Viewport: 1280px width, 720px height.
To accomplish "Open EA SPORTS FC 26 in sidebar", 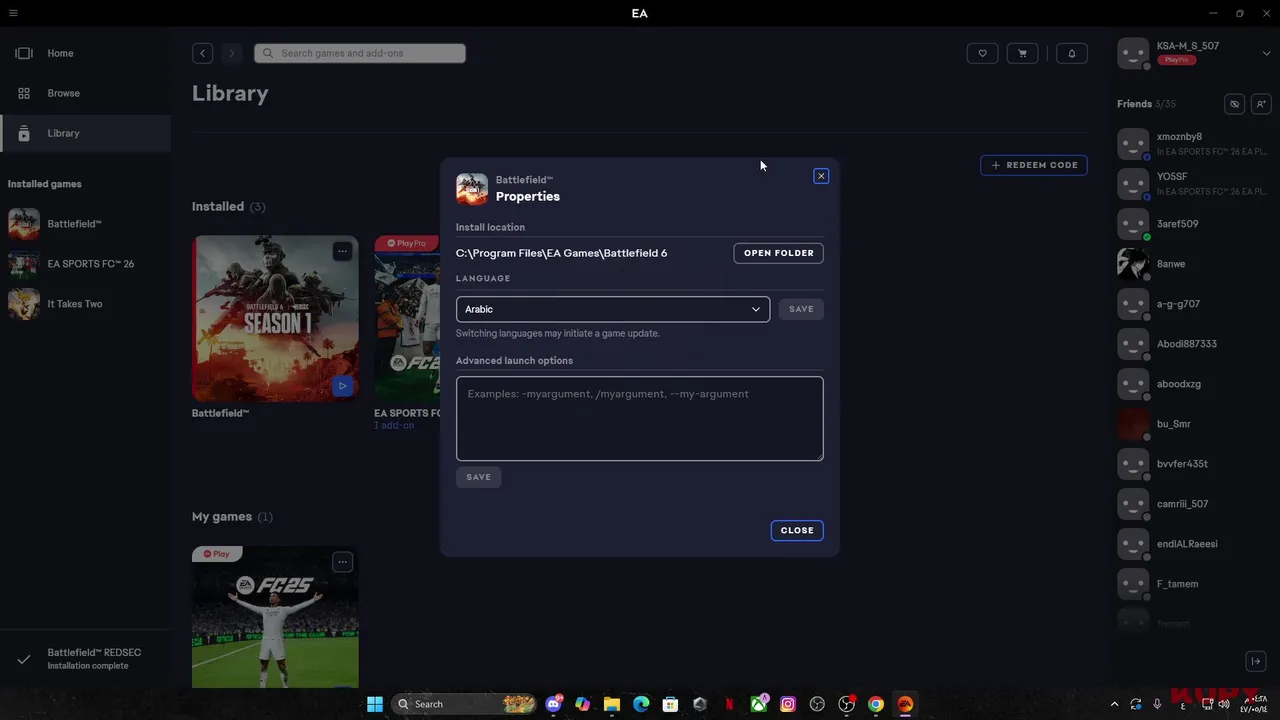I will (85, 264).
